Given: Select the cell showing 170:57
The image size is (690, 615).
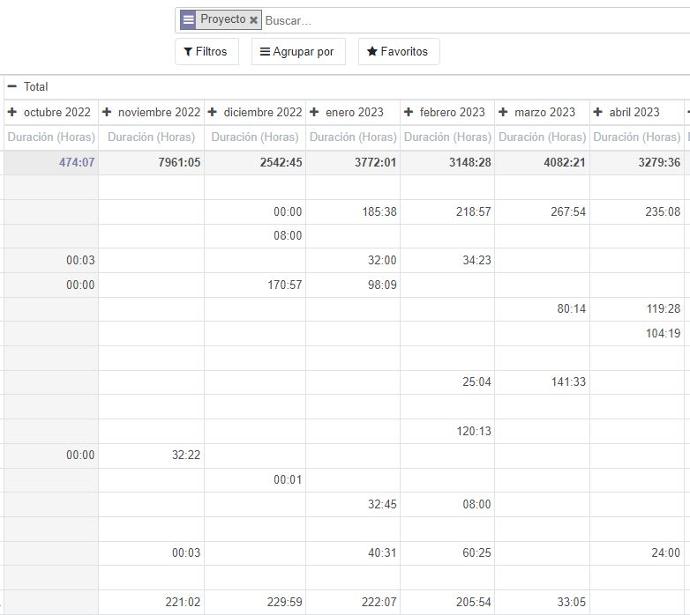Looking at the screenshot, I should (255, 285).
